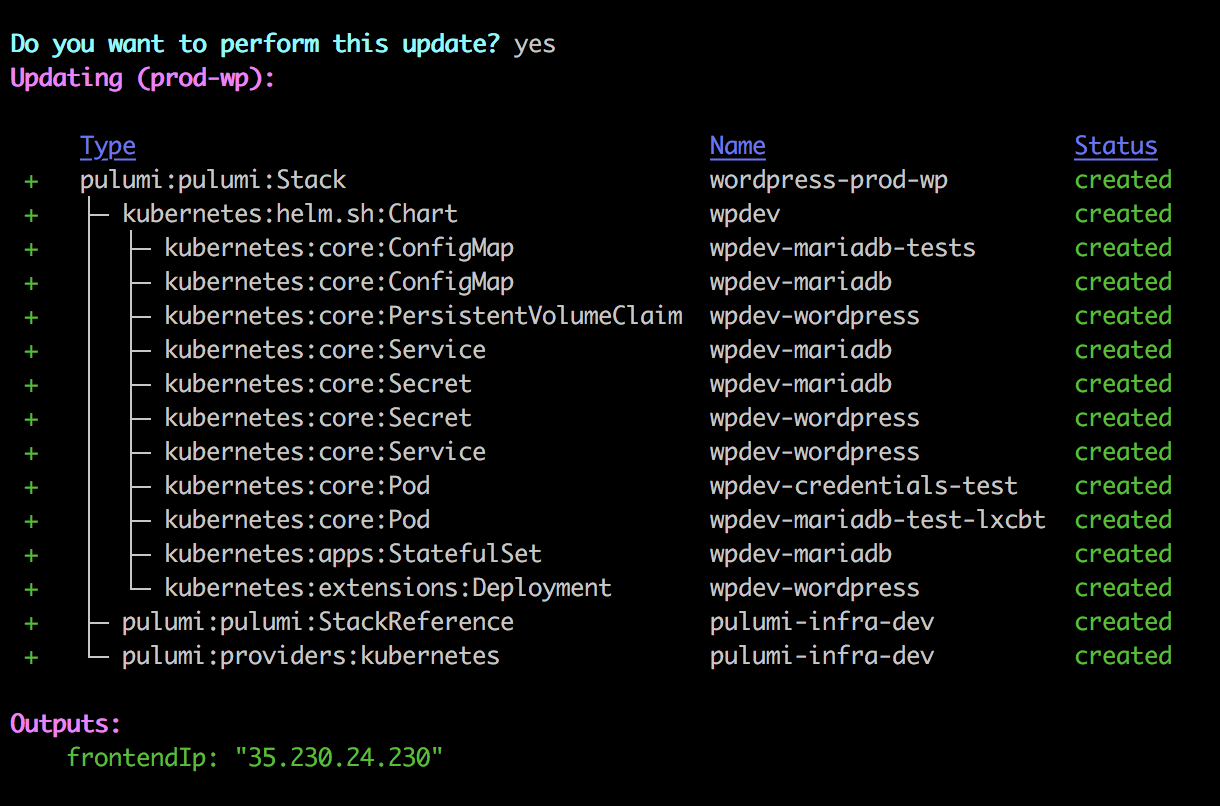Click the kubernetes:apps:StatefulSet entry

353,554
